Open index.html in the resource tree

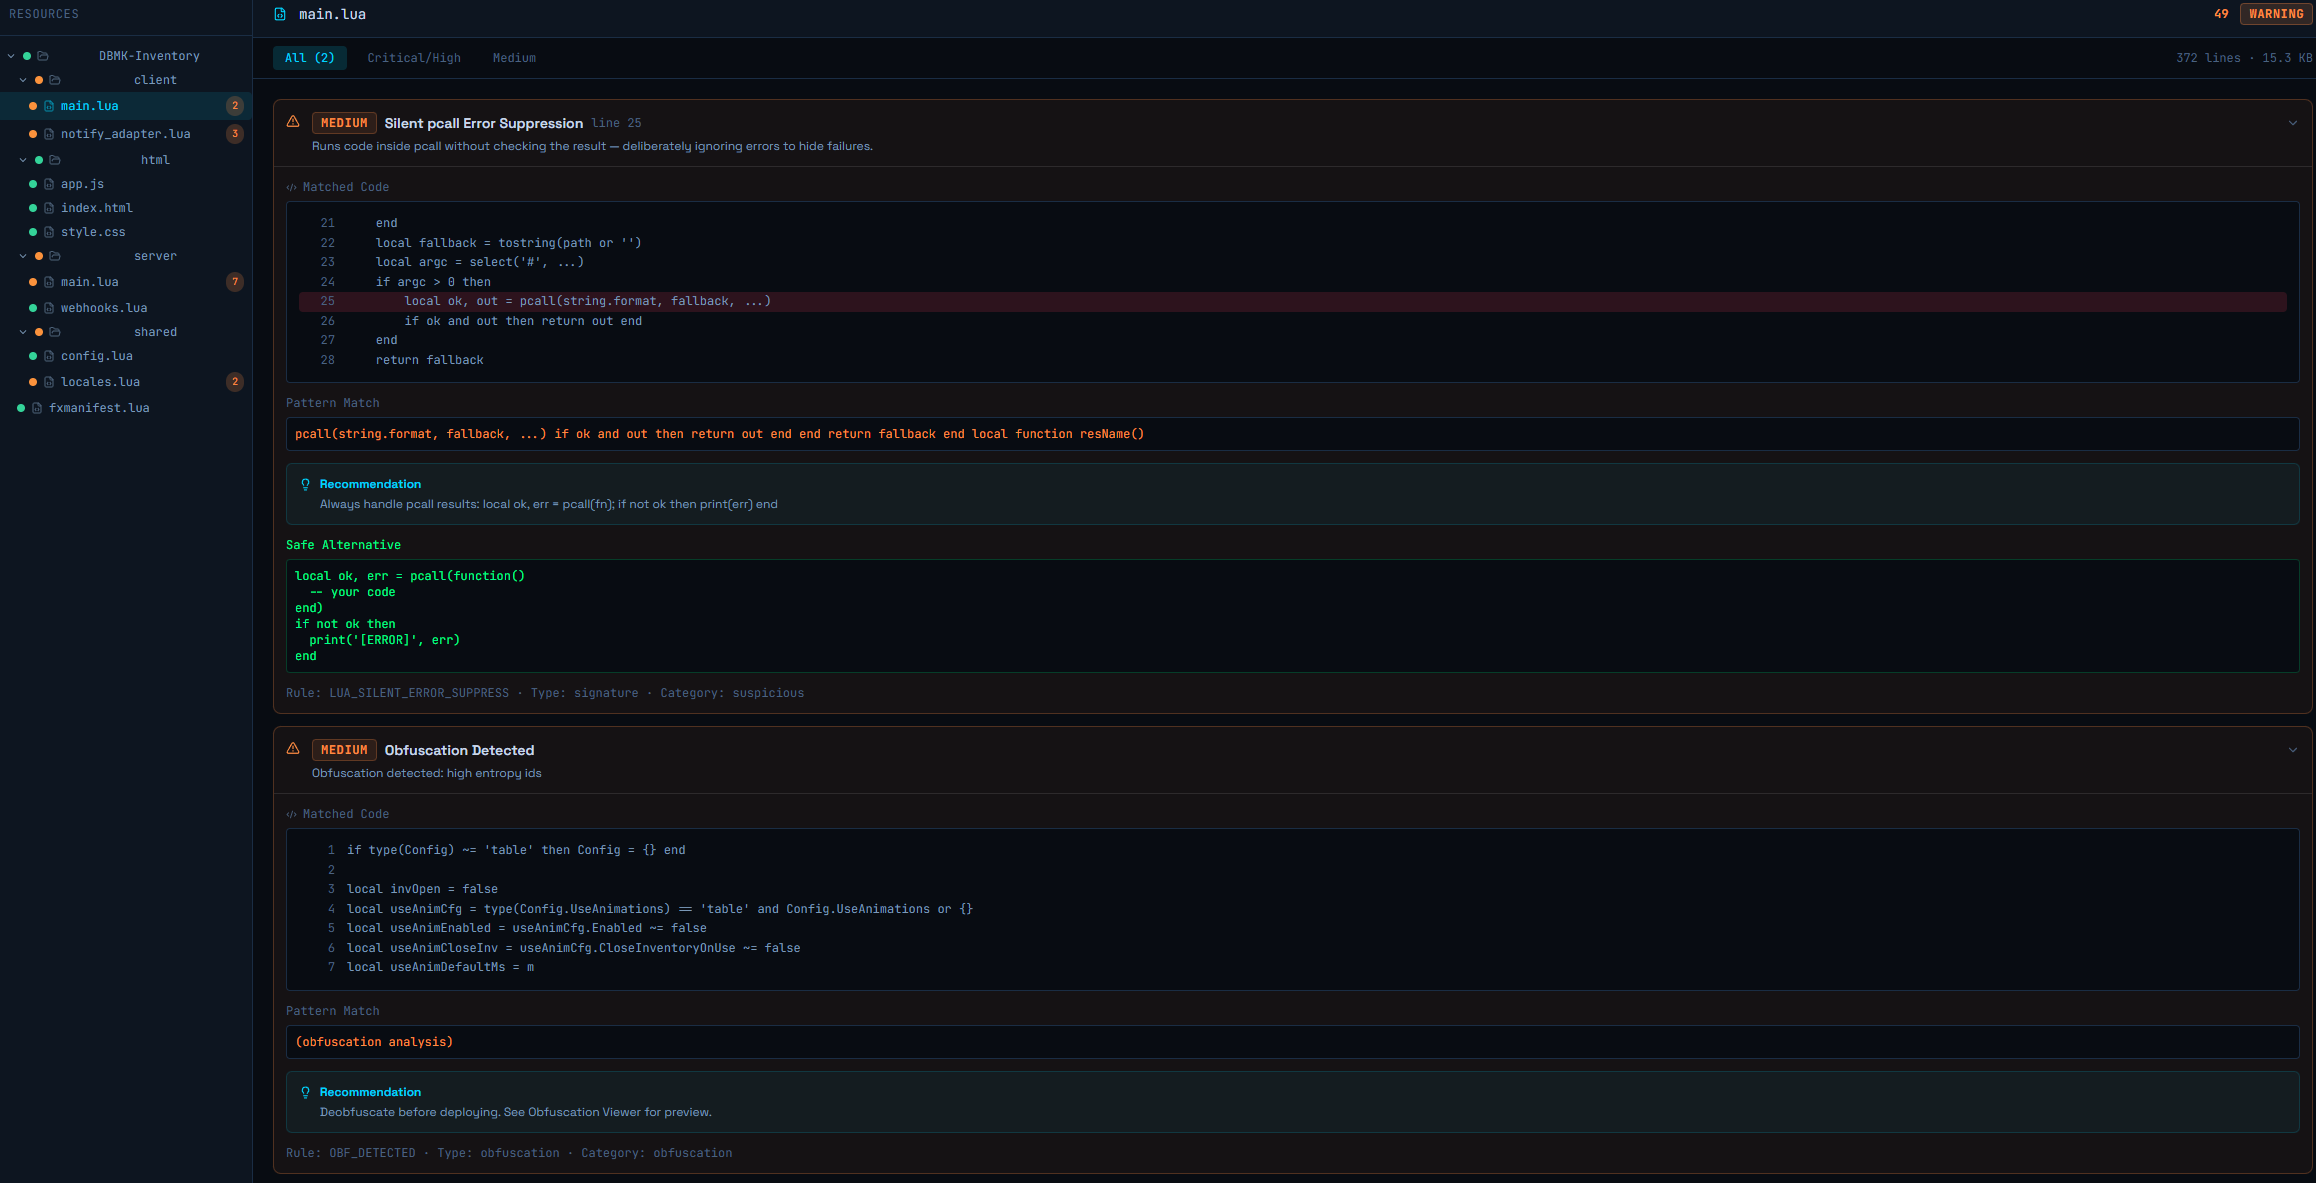(126, 208)
